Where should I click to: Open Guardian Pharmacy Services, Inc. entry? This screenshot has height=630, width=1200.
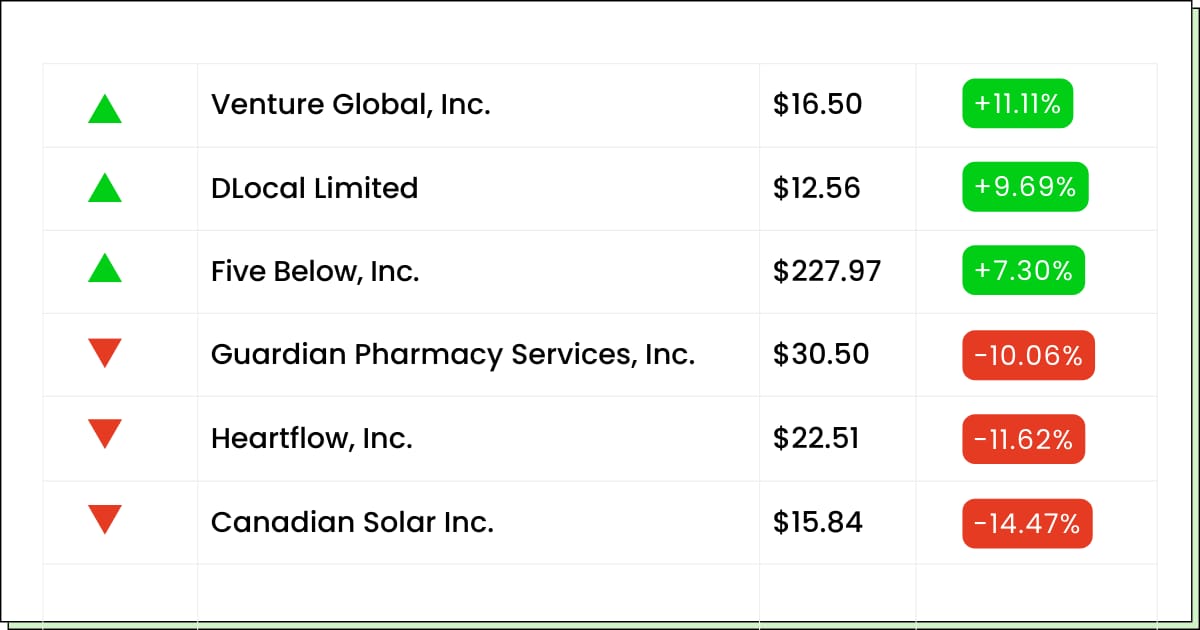coord(452,354)
